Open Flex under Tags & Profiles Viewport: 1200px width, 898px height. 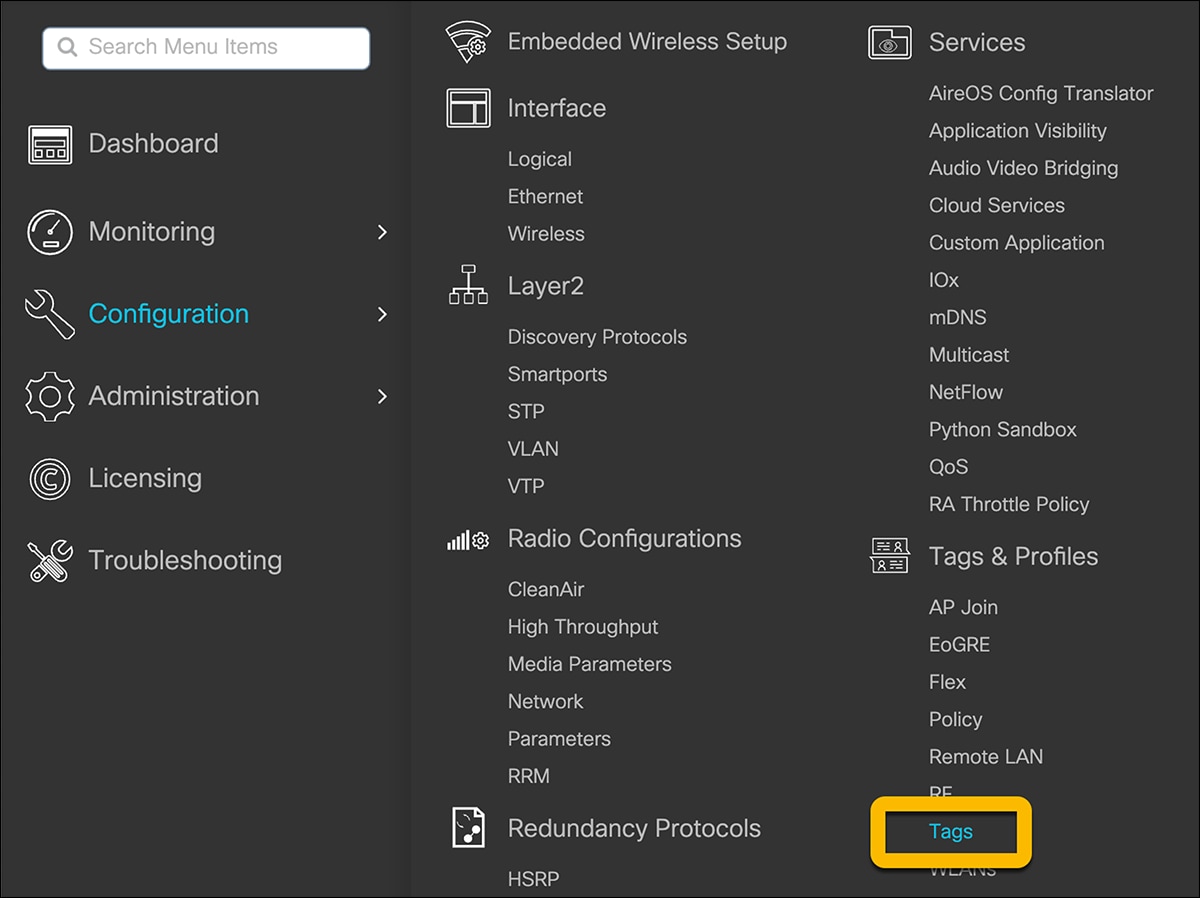(947, 682)
